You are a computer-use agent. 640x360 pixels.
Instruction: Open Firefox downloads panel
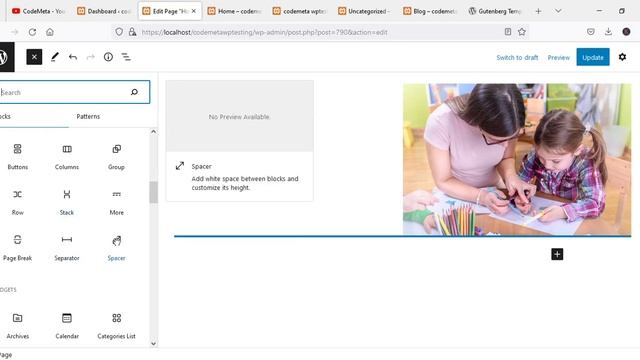pos(608,32)
